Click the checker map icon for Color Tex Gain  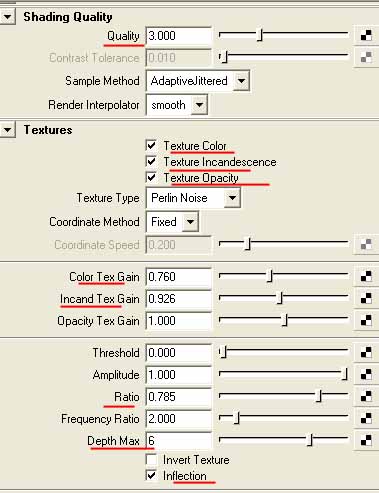366,277
